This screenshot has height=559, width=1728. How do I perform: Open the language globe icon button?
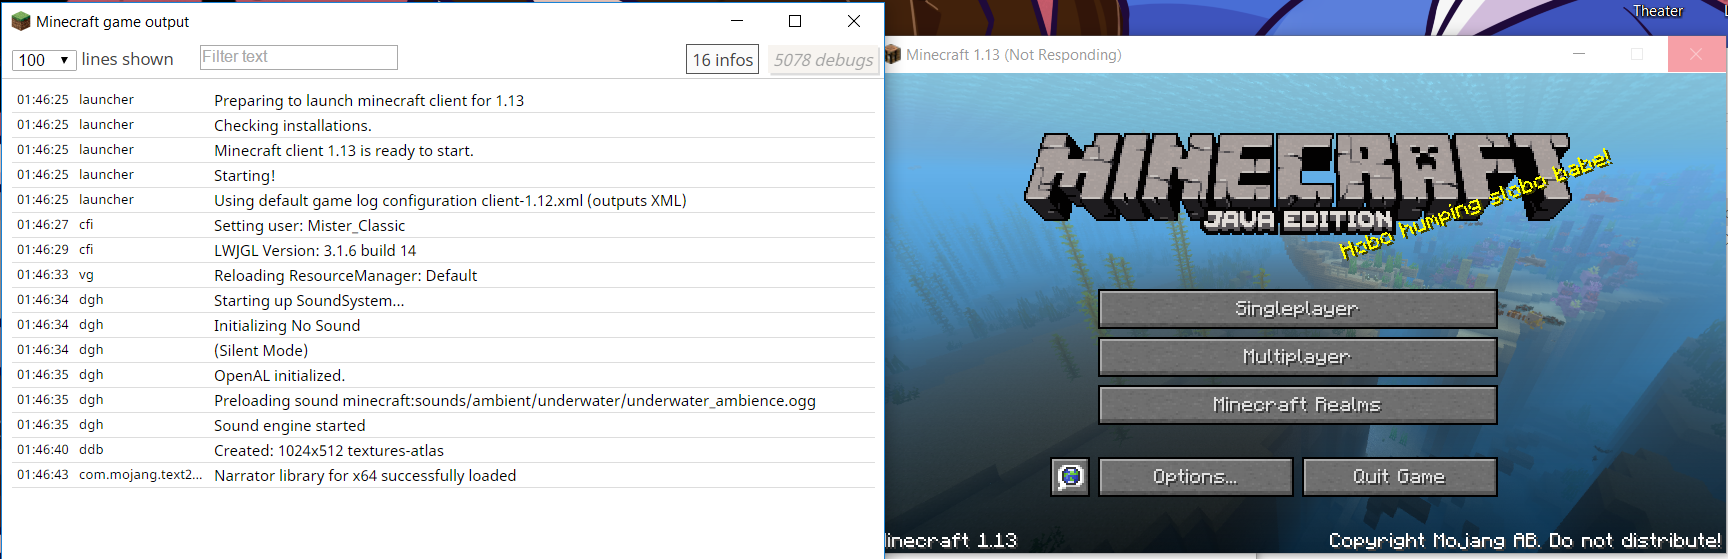click(1070, 477)
